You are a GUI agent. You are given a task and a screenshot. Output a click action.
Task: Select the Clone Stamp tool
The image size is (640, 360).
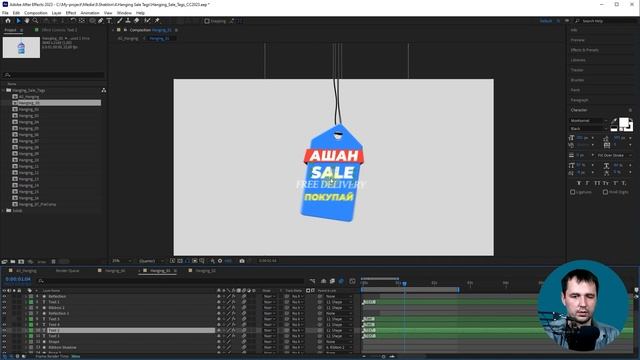(128, 20)
